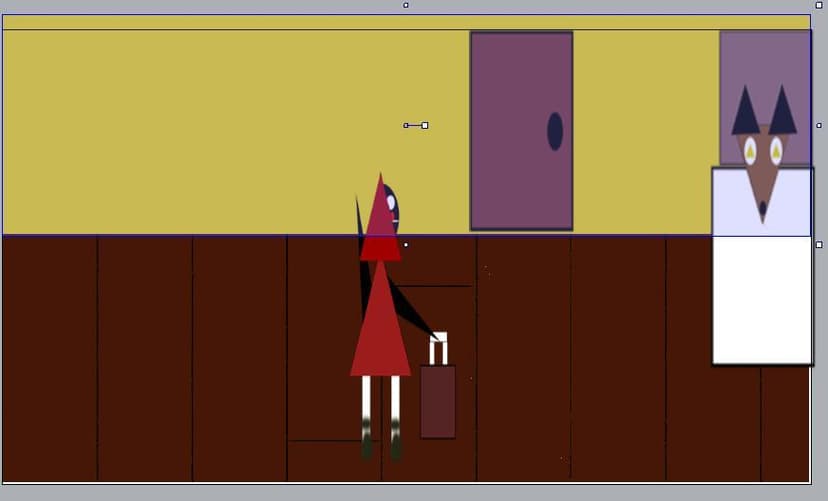This screenshot has width=828, height=501.
Task: Select the girl's red triangular dress
Action: coord(380,318)
